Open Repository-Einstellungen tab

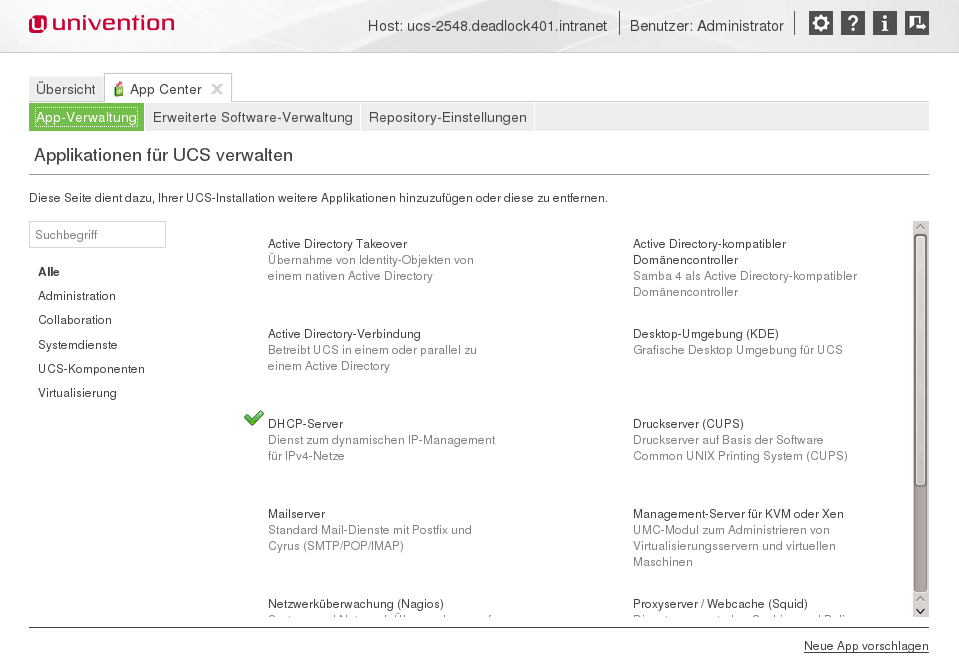(447, 117)
